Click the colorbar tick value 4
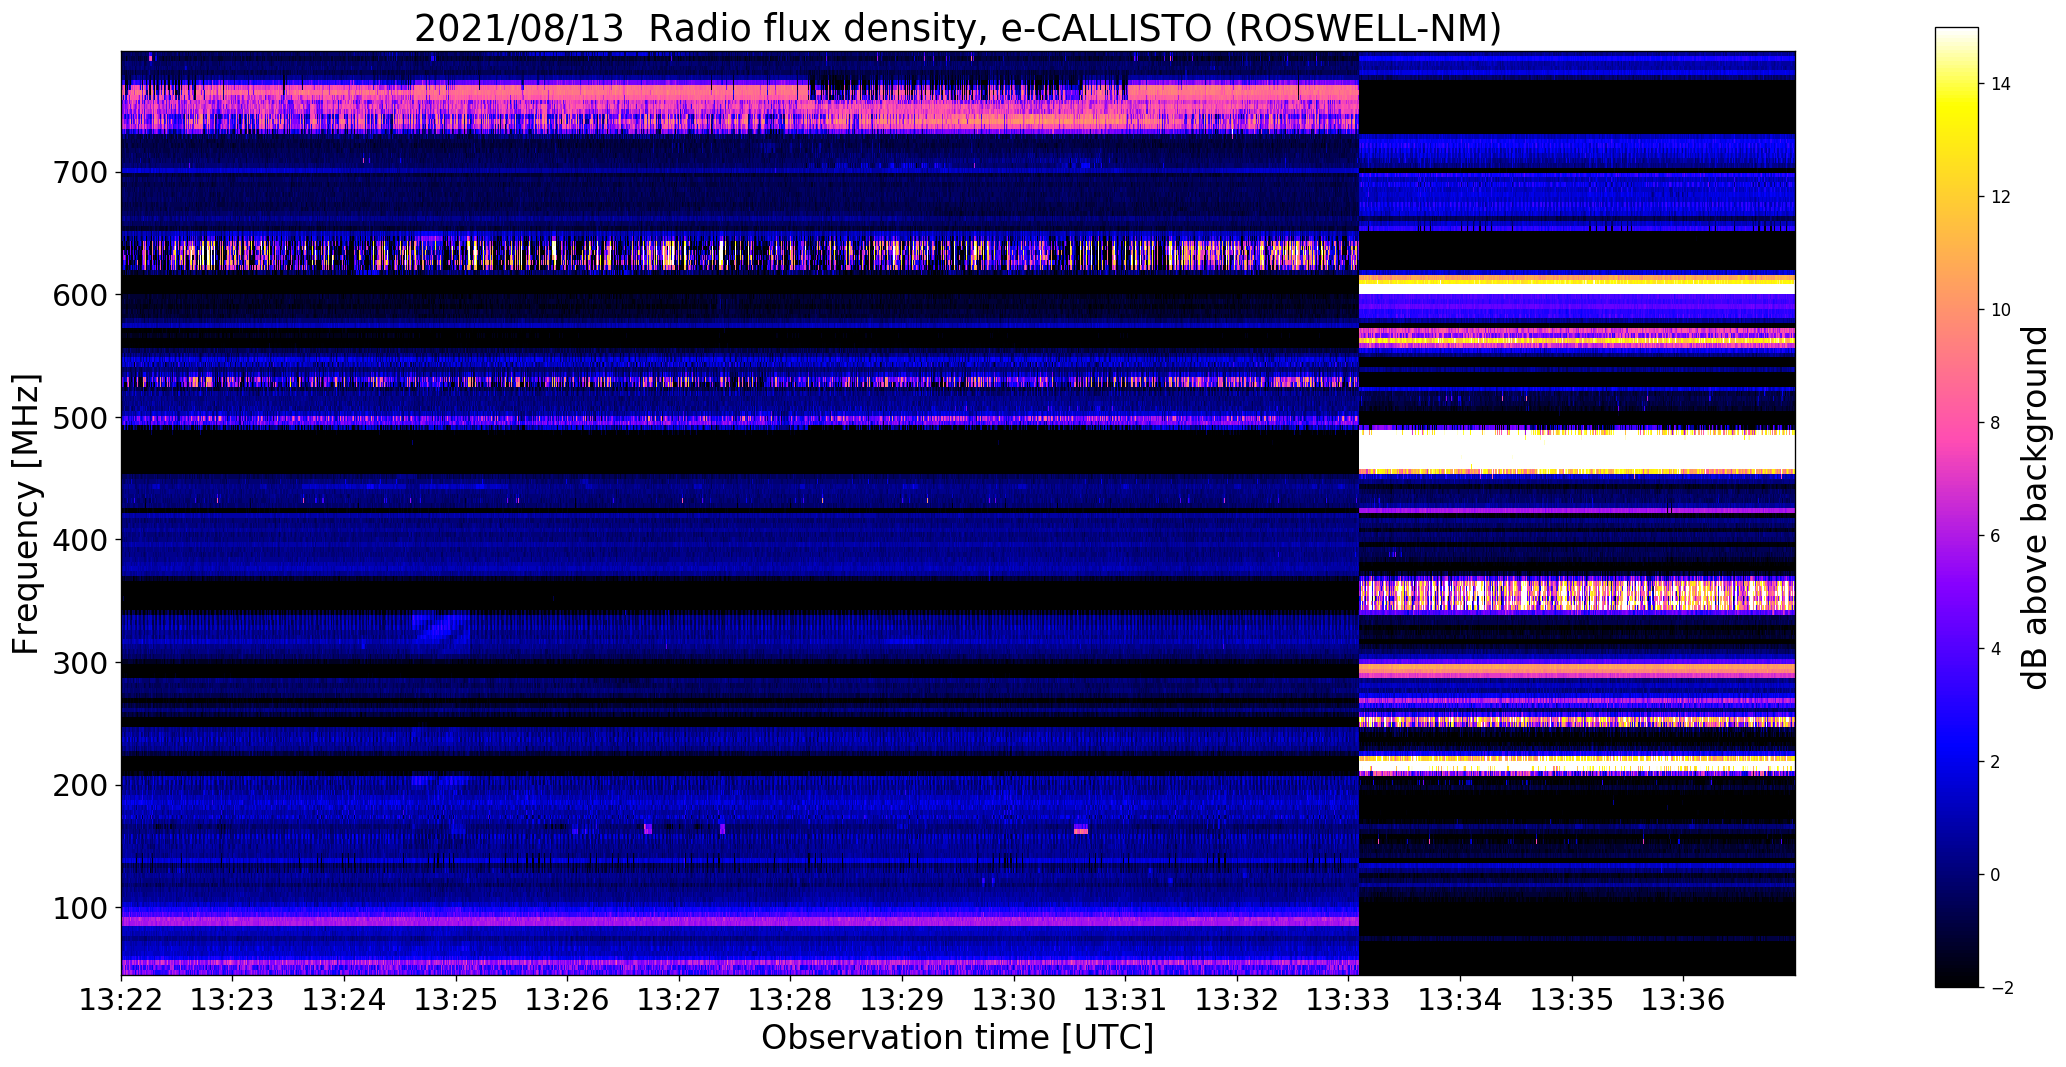The height and width of the screenshot is (1067, 2066). pos(1996,649)
